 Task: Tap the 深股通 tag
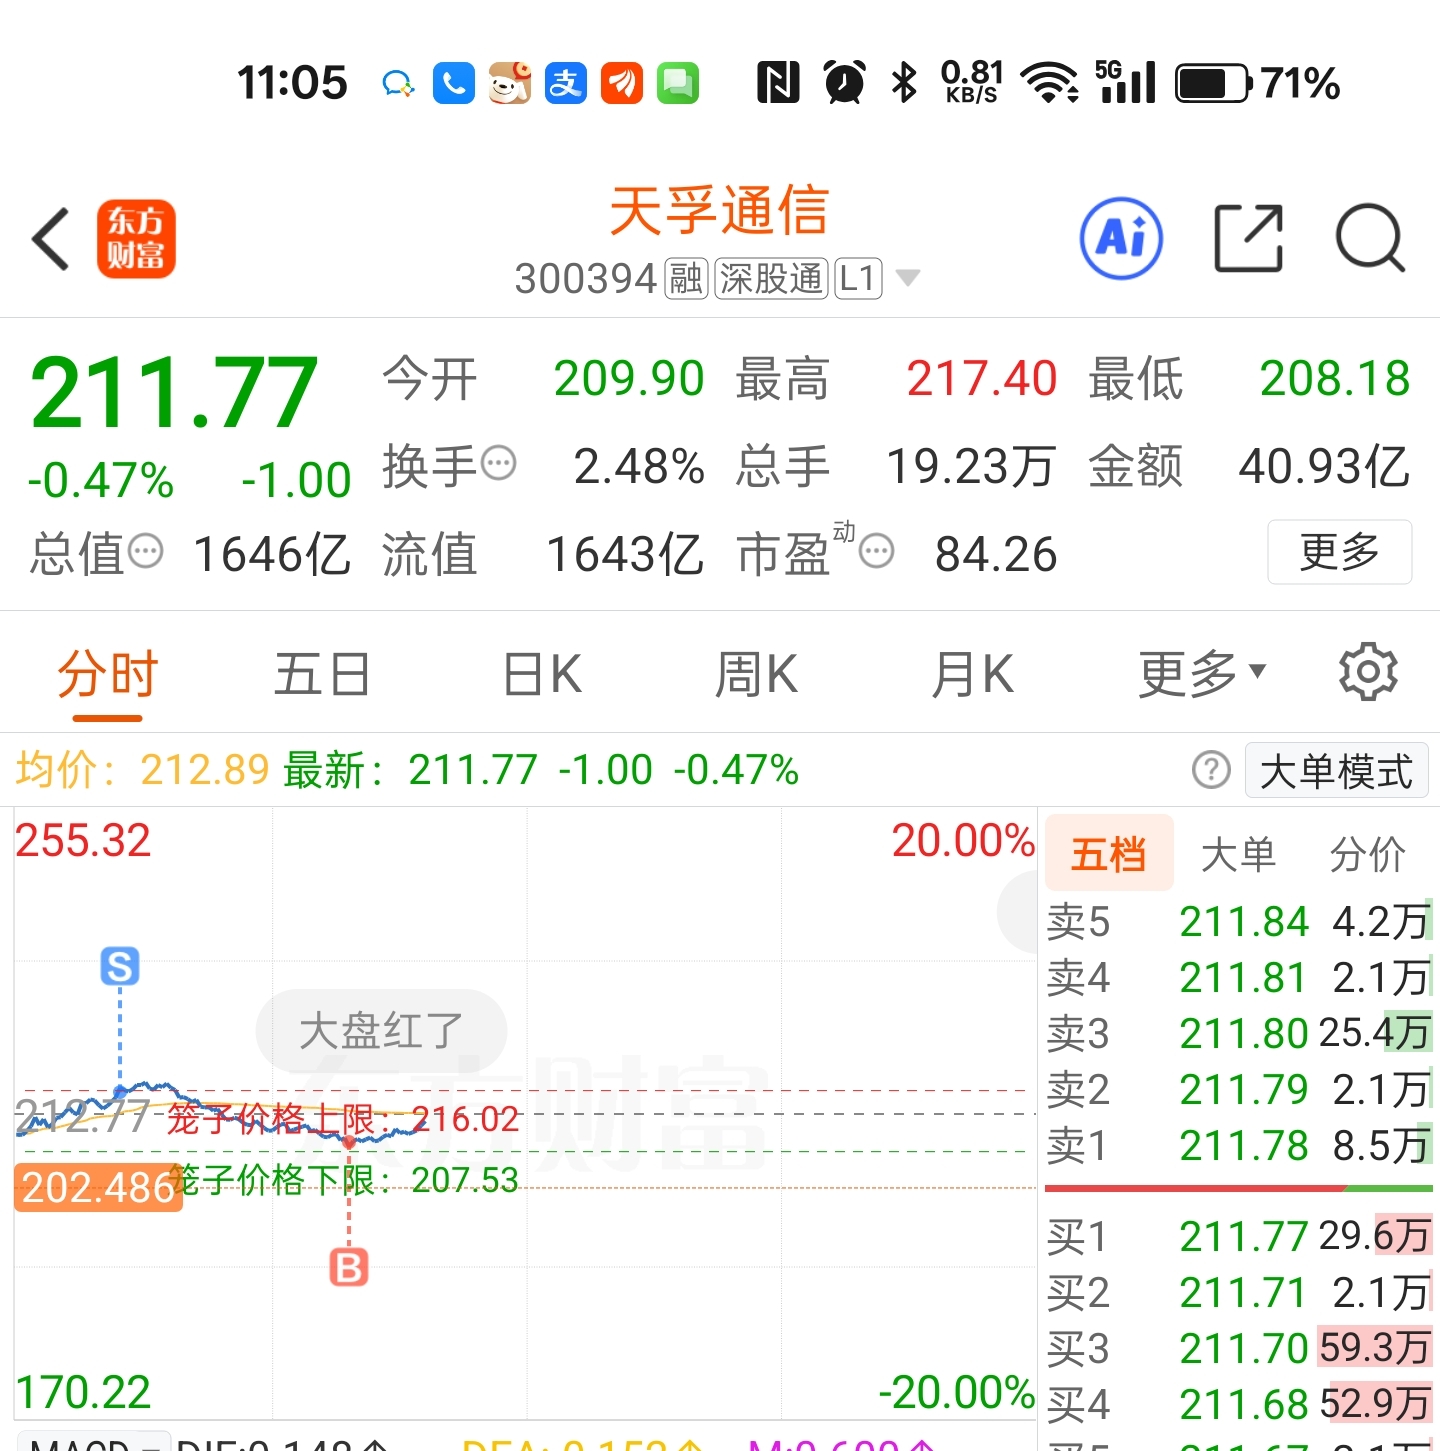tap(771, 278)
